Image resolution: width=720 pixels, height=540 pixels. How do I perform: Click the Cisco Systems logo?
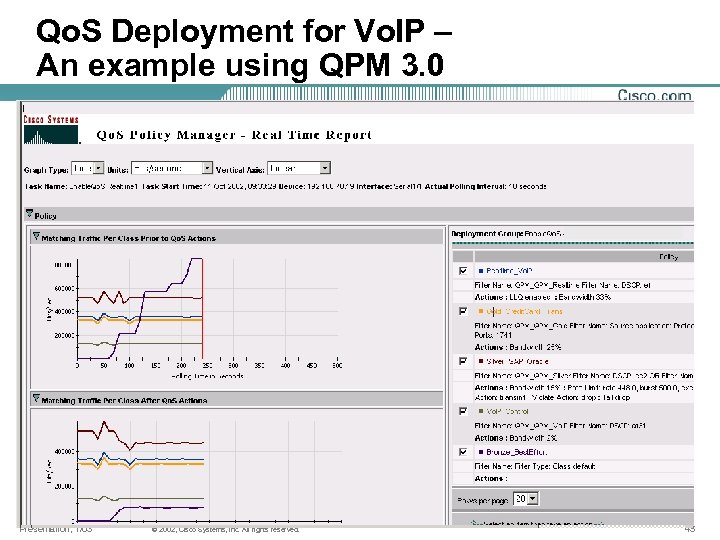pyautogui.click(x=51, y=130)
